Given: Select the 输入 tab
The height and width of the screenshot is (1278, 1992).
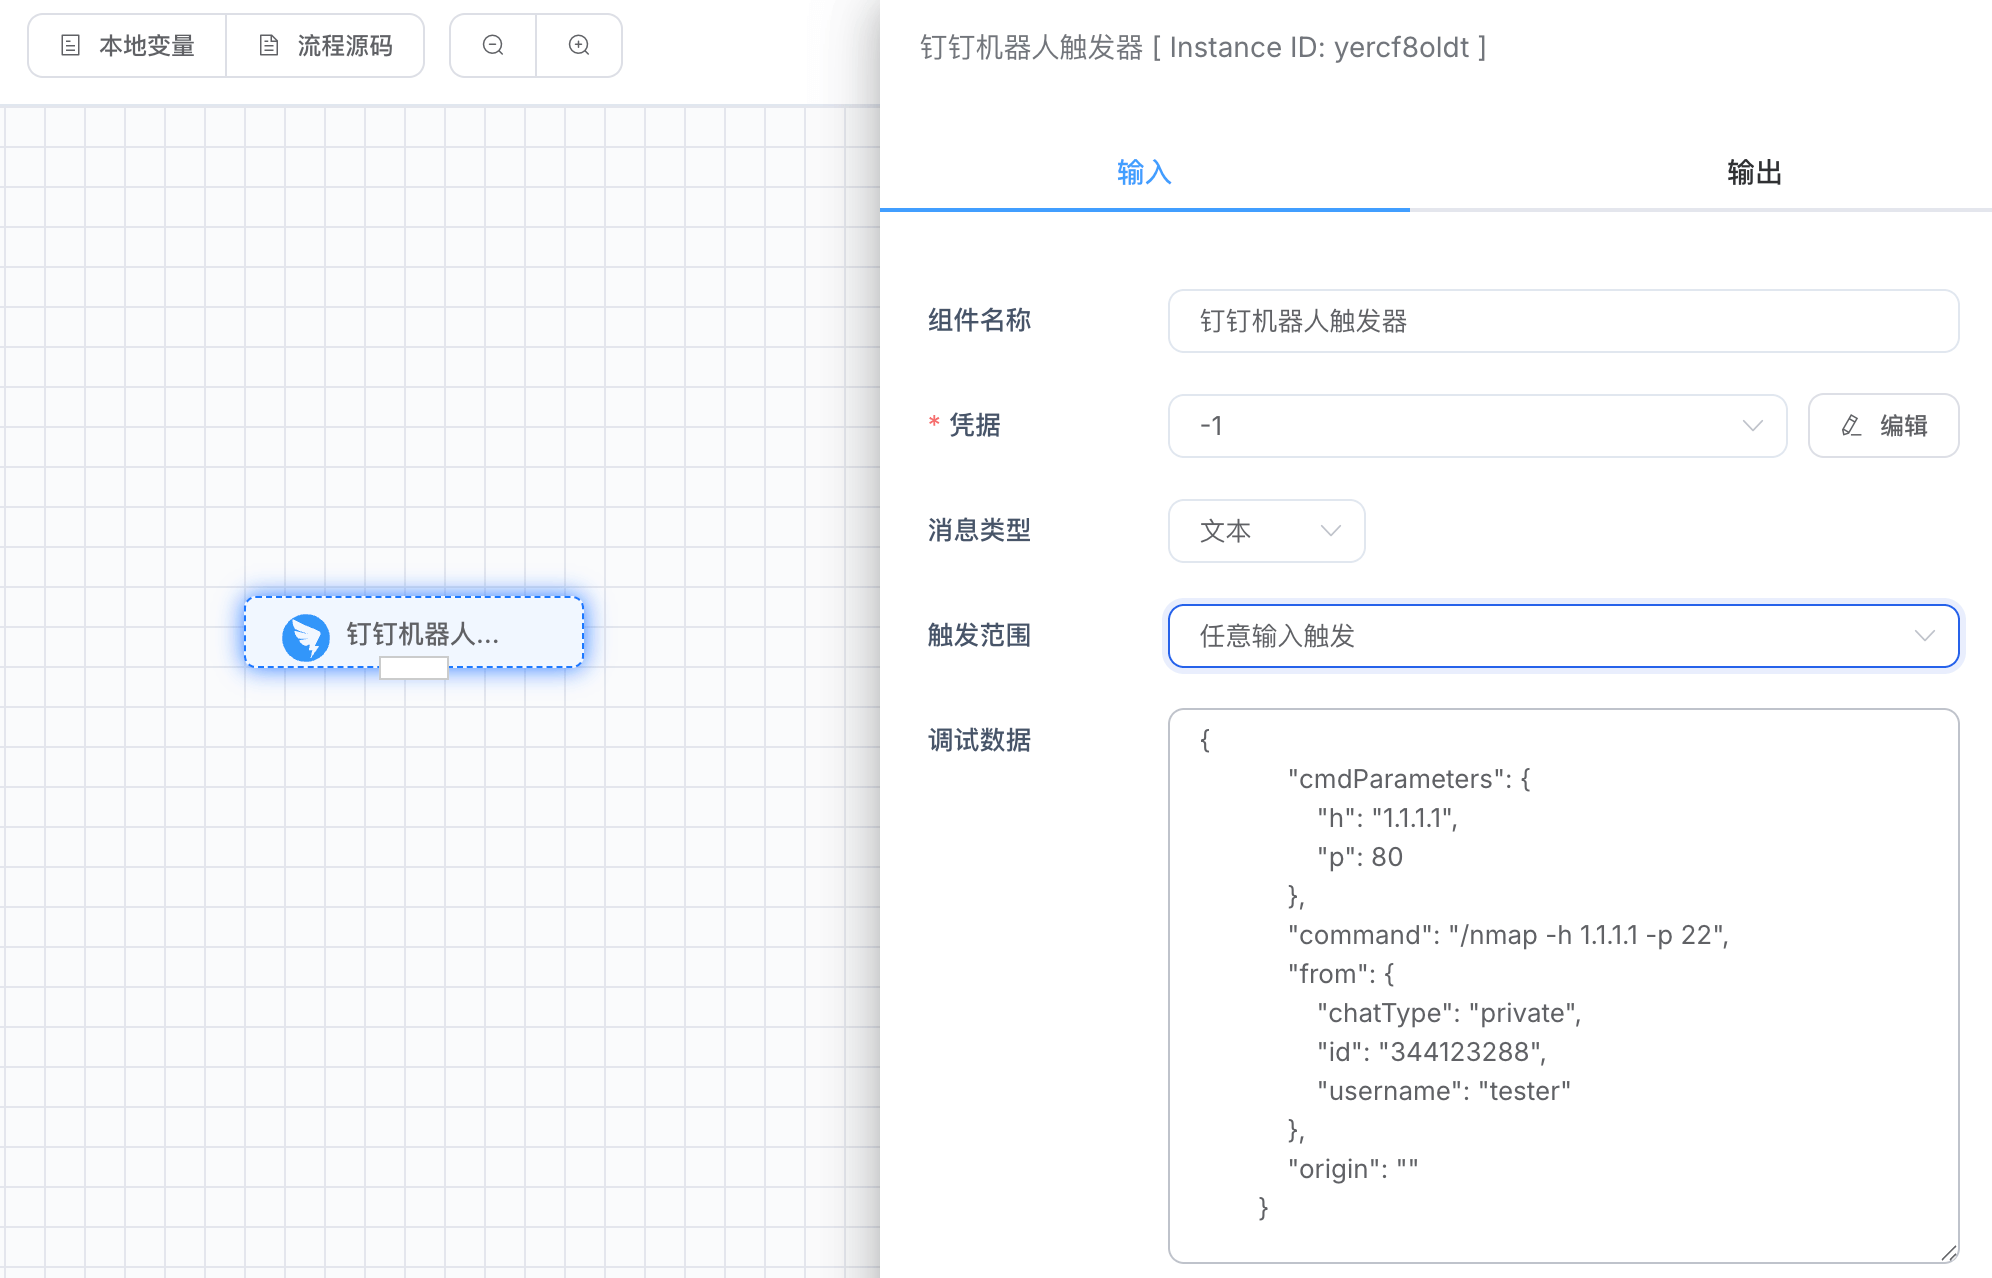Looking at the screenshot, I should point(1144,172).
